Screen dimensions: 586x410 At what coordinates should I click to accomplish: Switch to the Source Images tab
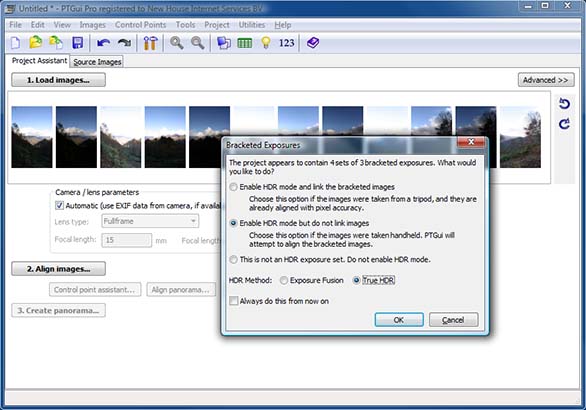(x=97, y=62)
